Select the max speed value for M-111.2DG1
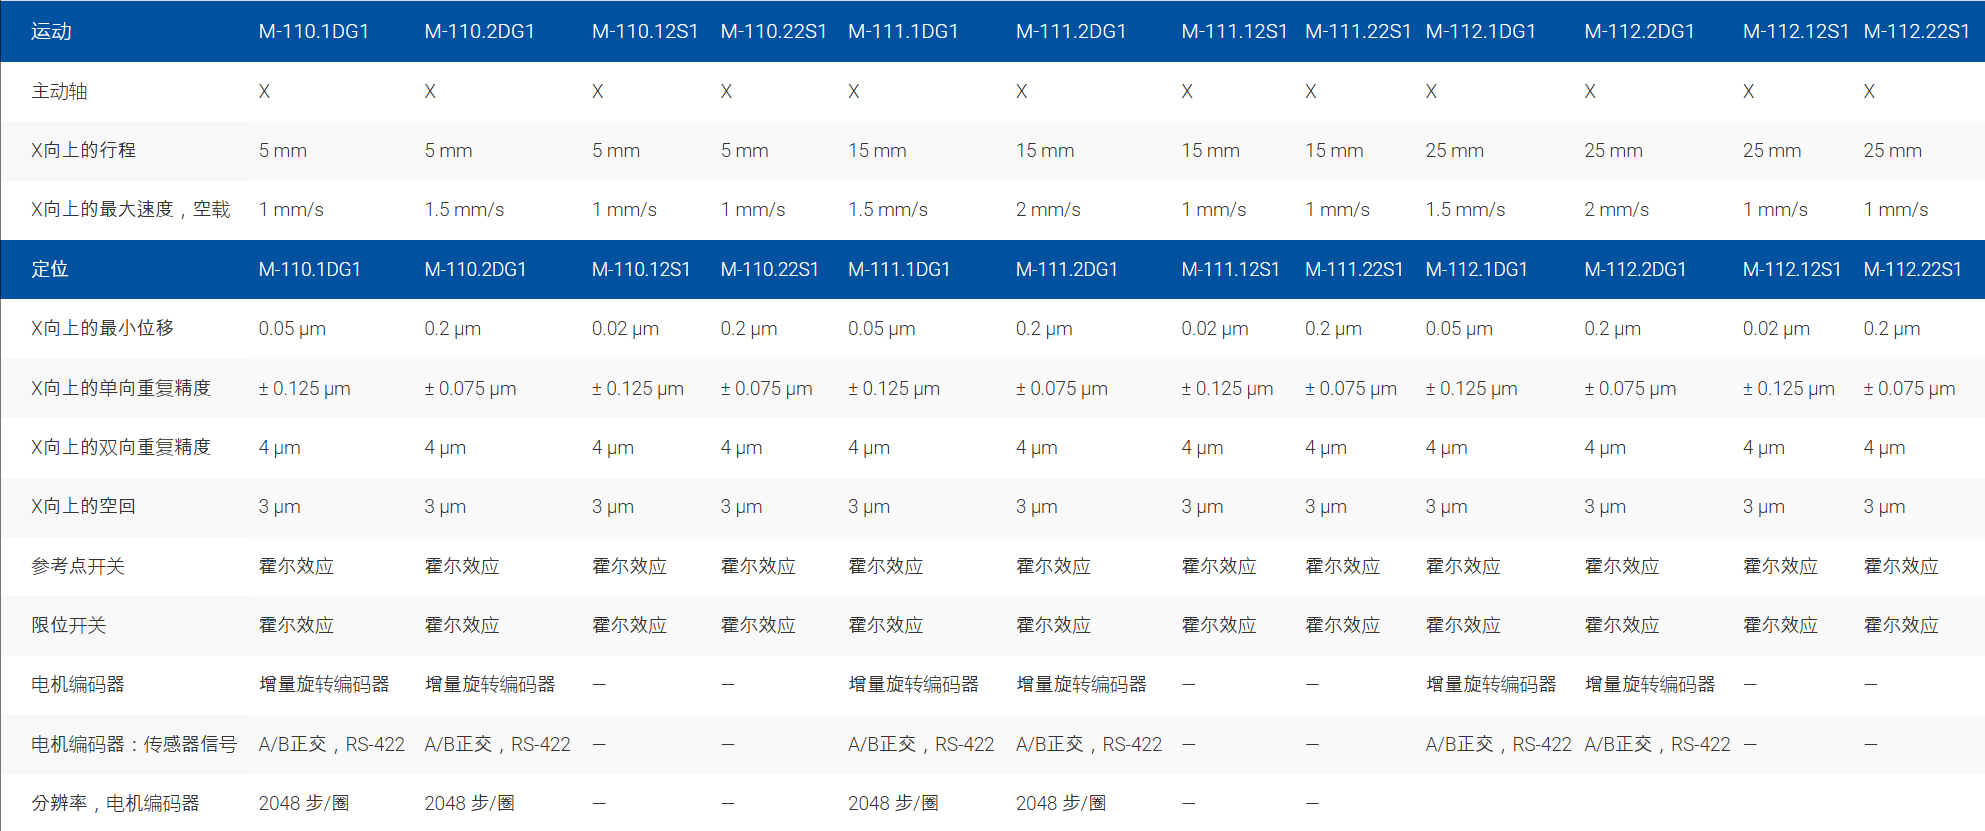Viewport: 1985px width, 831px height. click(x=1048, y=210)
